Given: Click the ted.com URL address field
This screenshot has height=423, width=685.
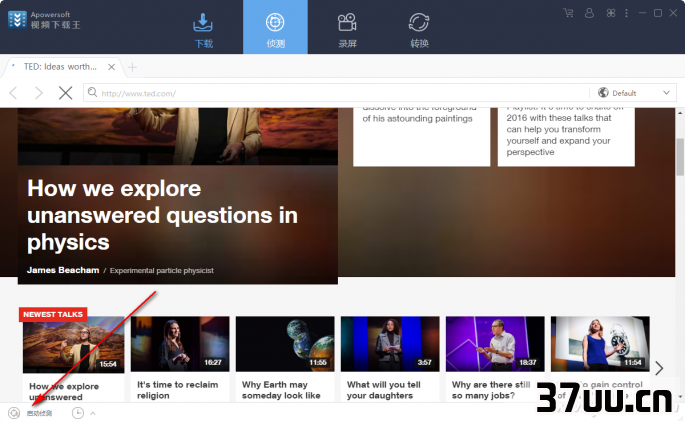Looking at the screenshot, I should 336,93.
